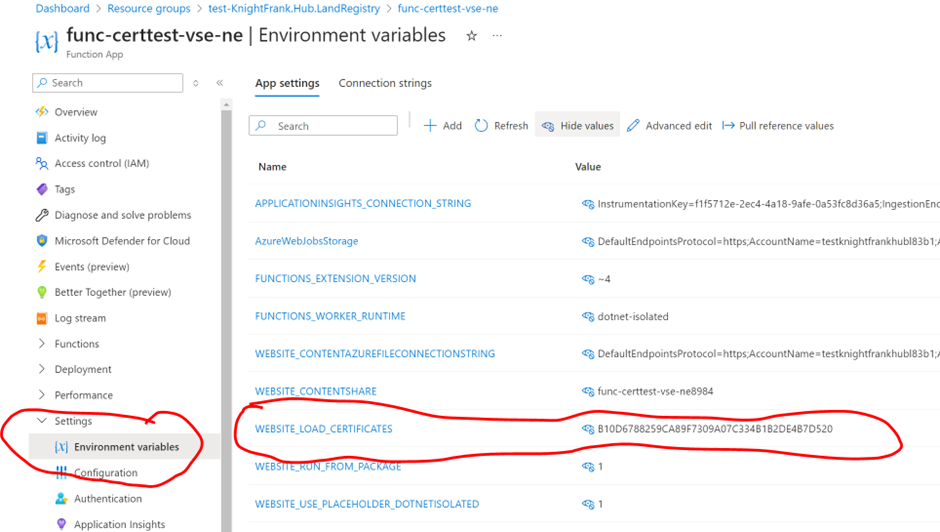Toggle visibility of WEBSITE_USE_PLACEHOLDER_DOTNETISOLATED value
Viewport: 940px width, 532px height.
click(588, 504)
